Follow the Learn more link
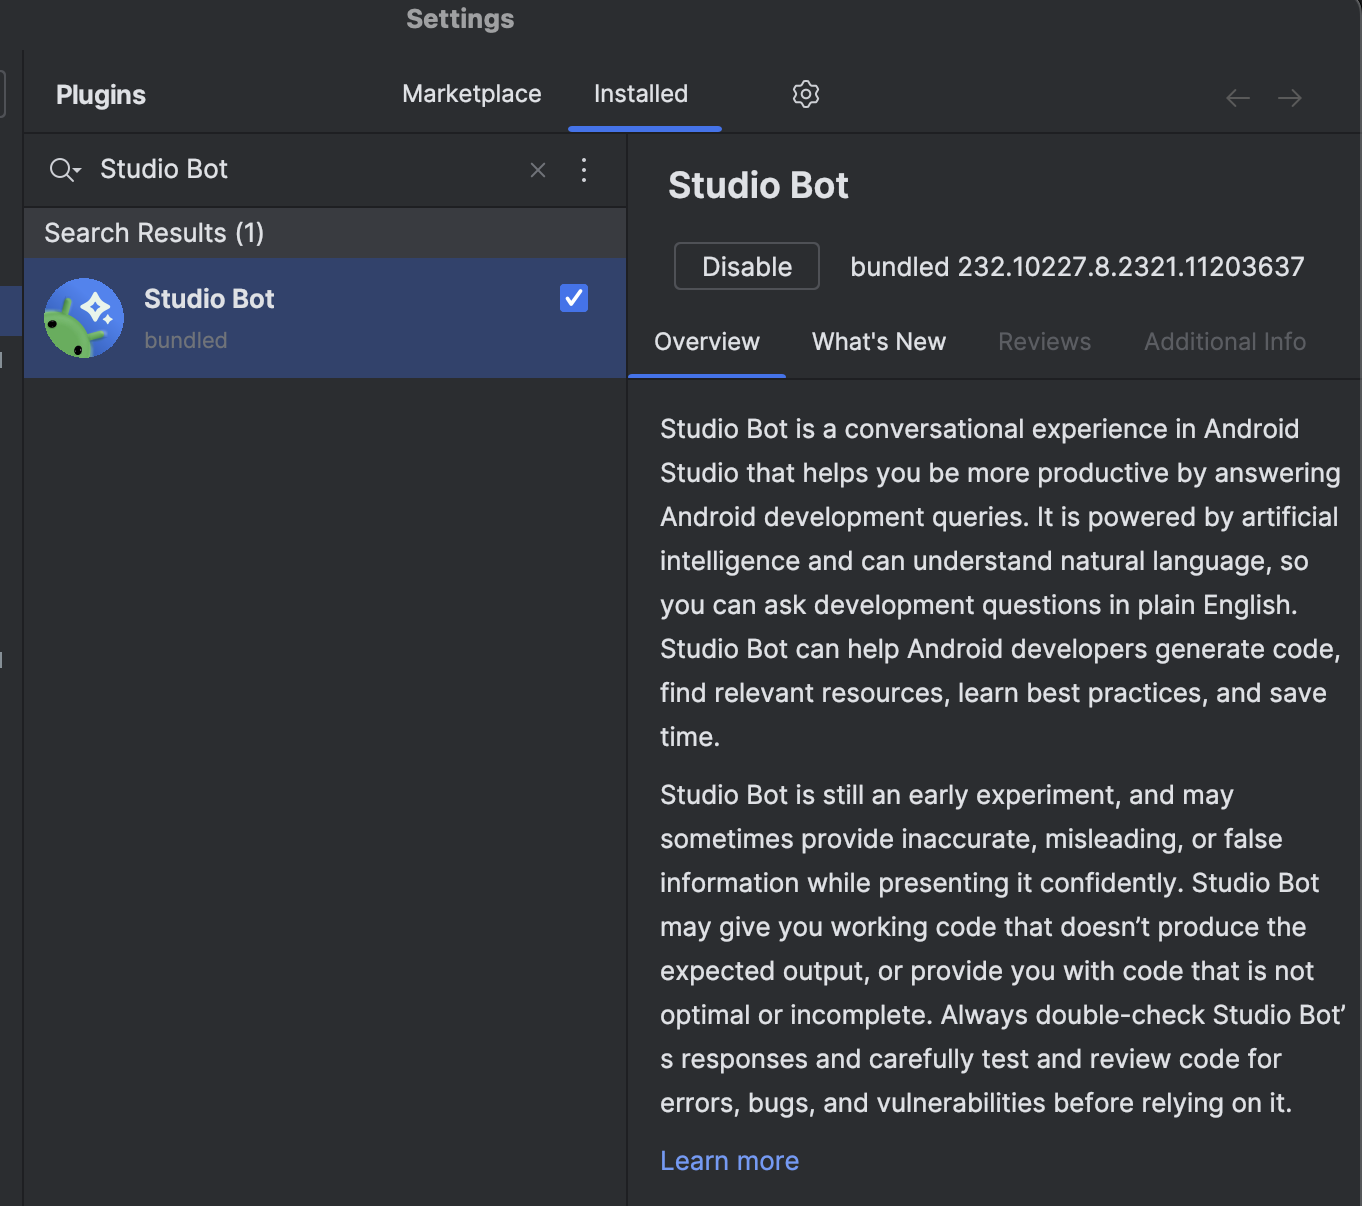The image size is (1362, 1206). (x=729, y=1161)
